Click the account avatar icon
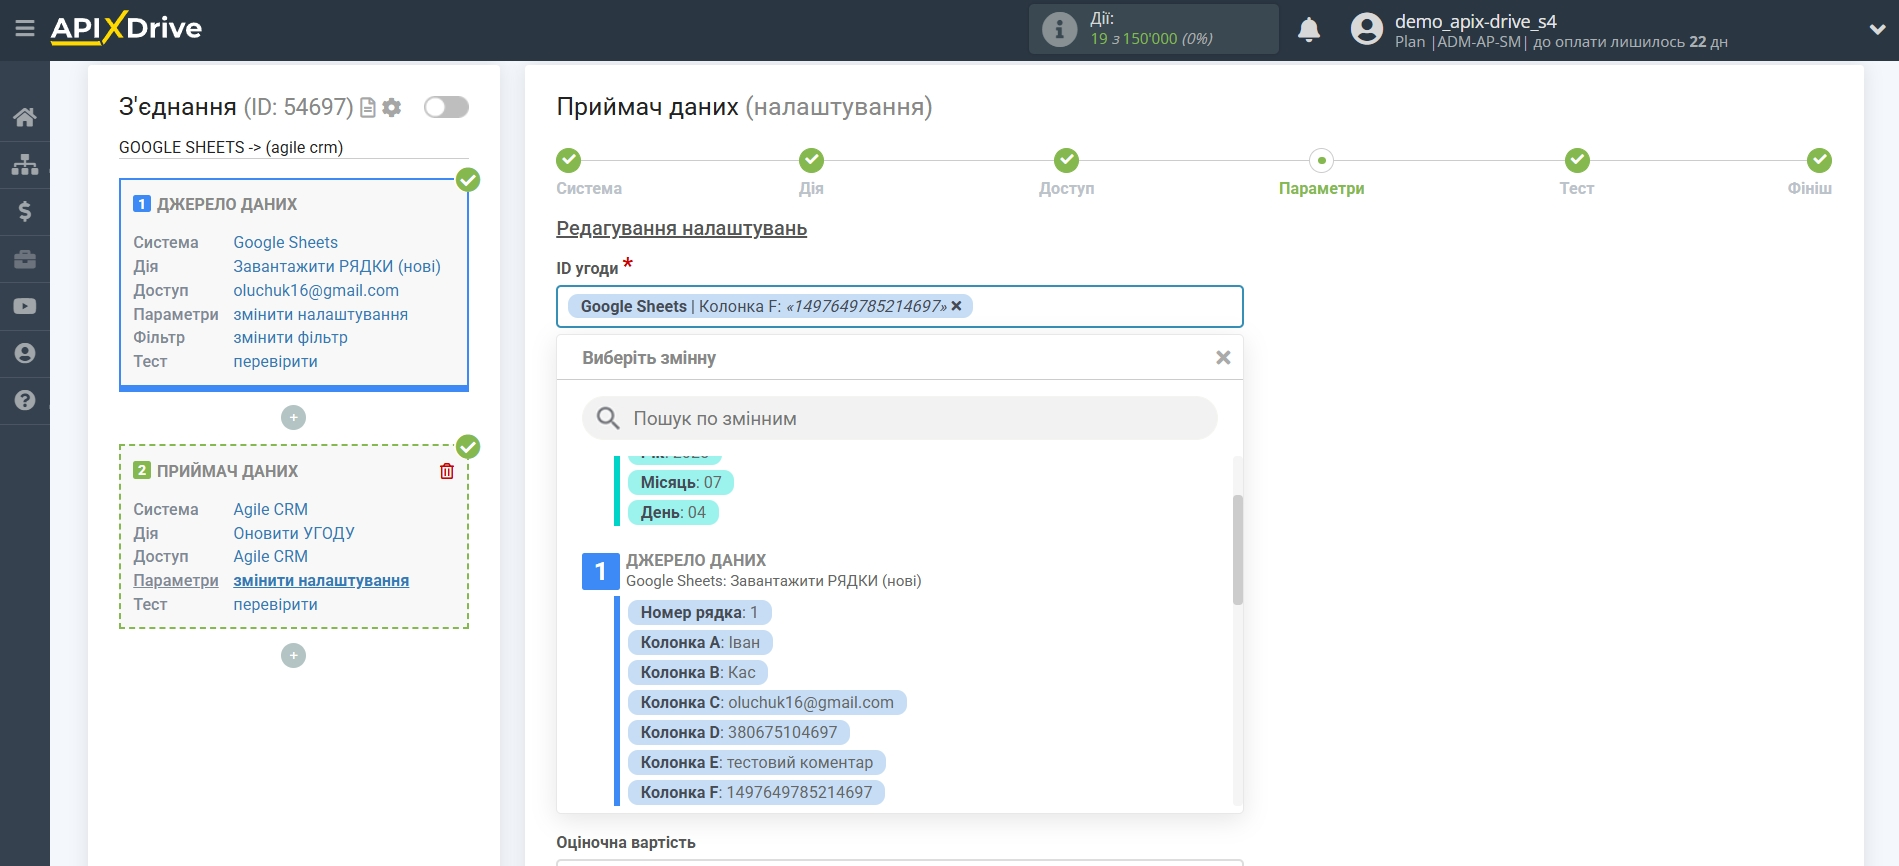This screenshot has width=1899, height=866. coord(1366,29)
